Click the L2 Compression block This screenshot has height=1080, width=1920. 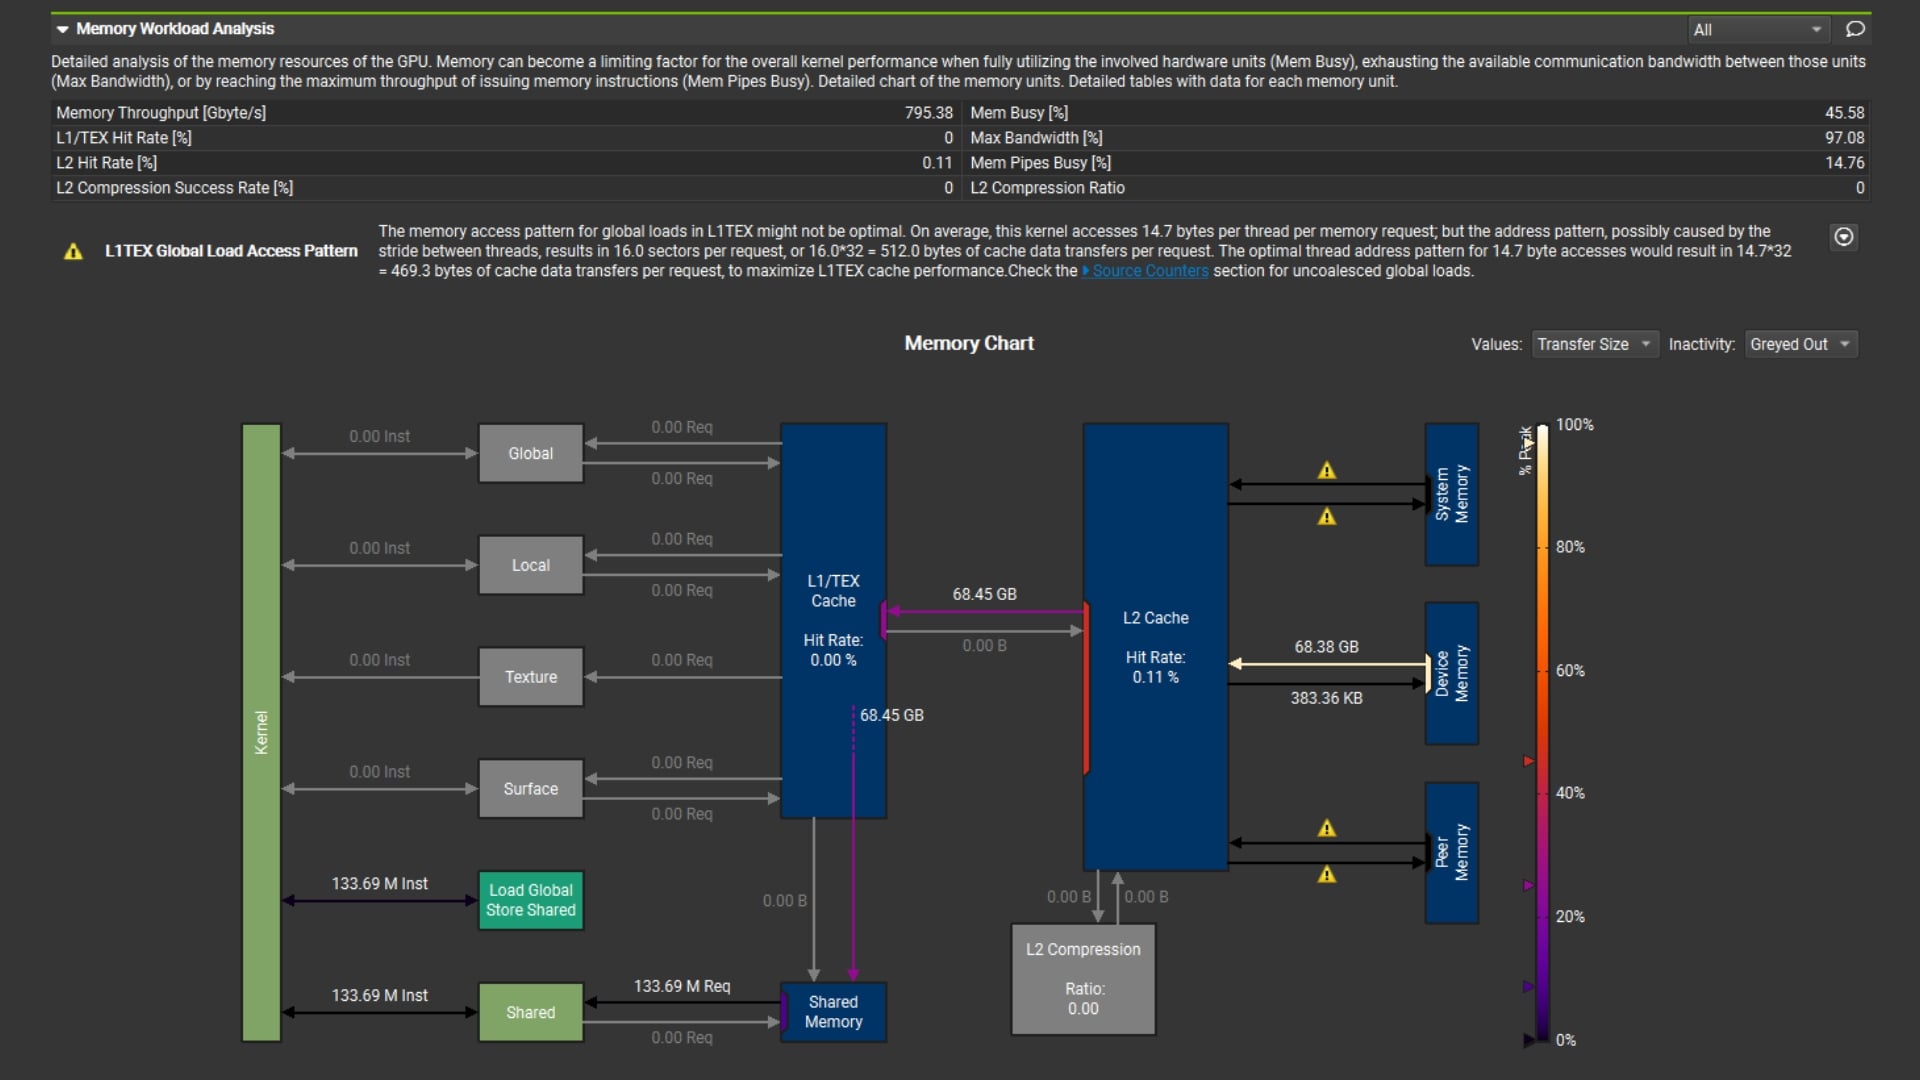(1083, 978)
